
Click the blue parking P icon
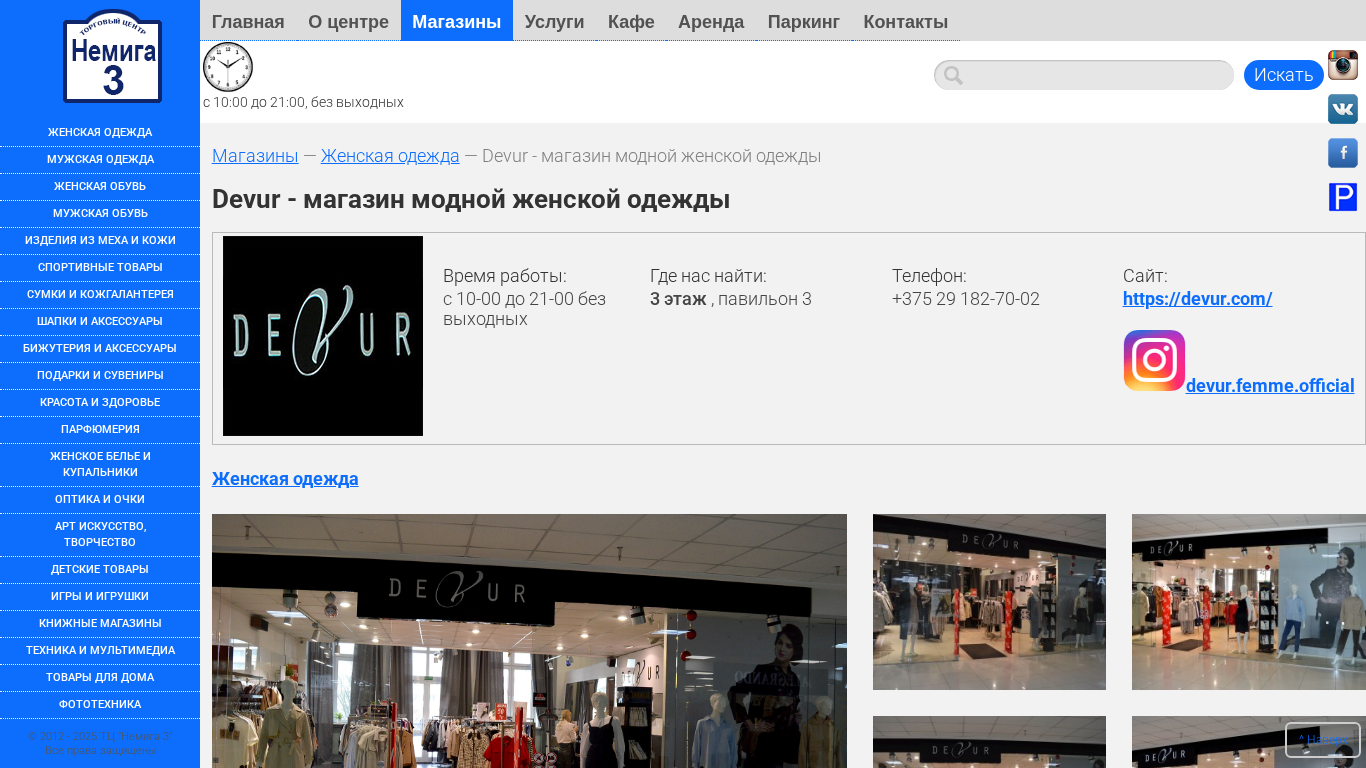coord(1343,197)
